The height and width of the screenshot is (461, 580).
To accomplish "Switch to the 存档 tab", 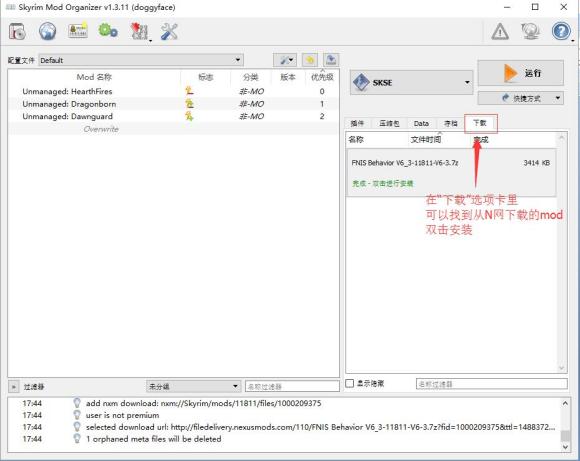I will 451,123.
